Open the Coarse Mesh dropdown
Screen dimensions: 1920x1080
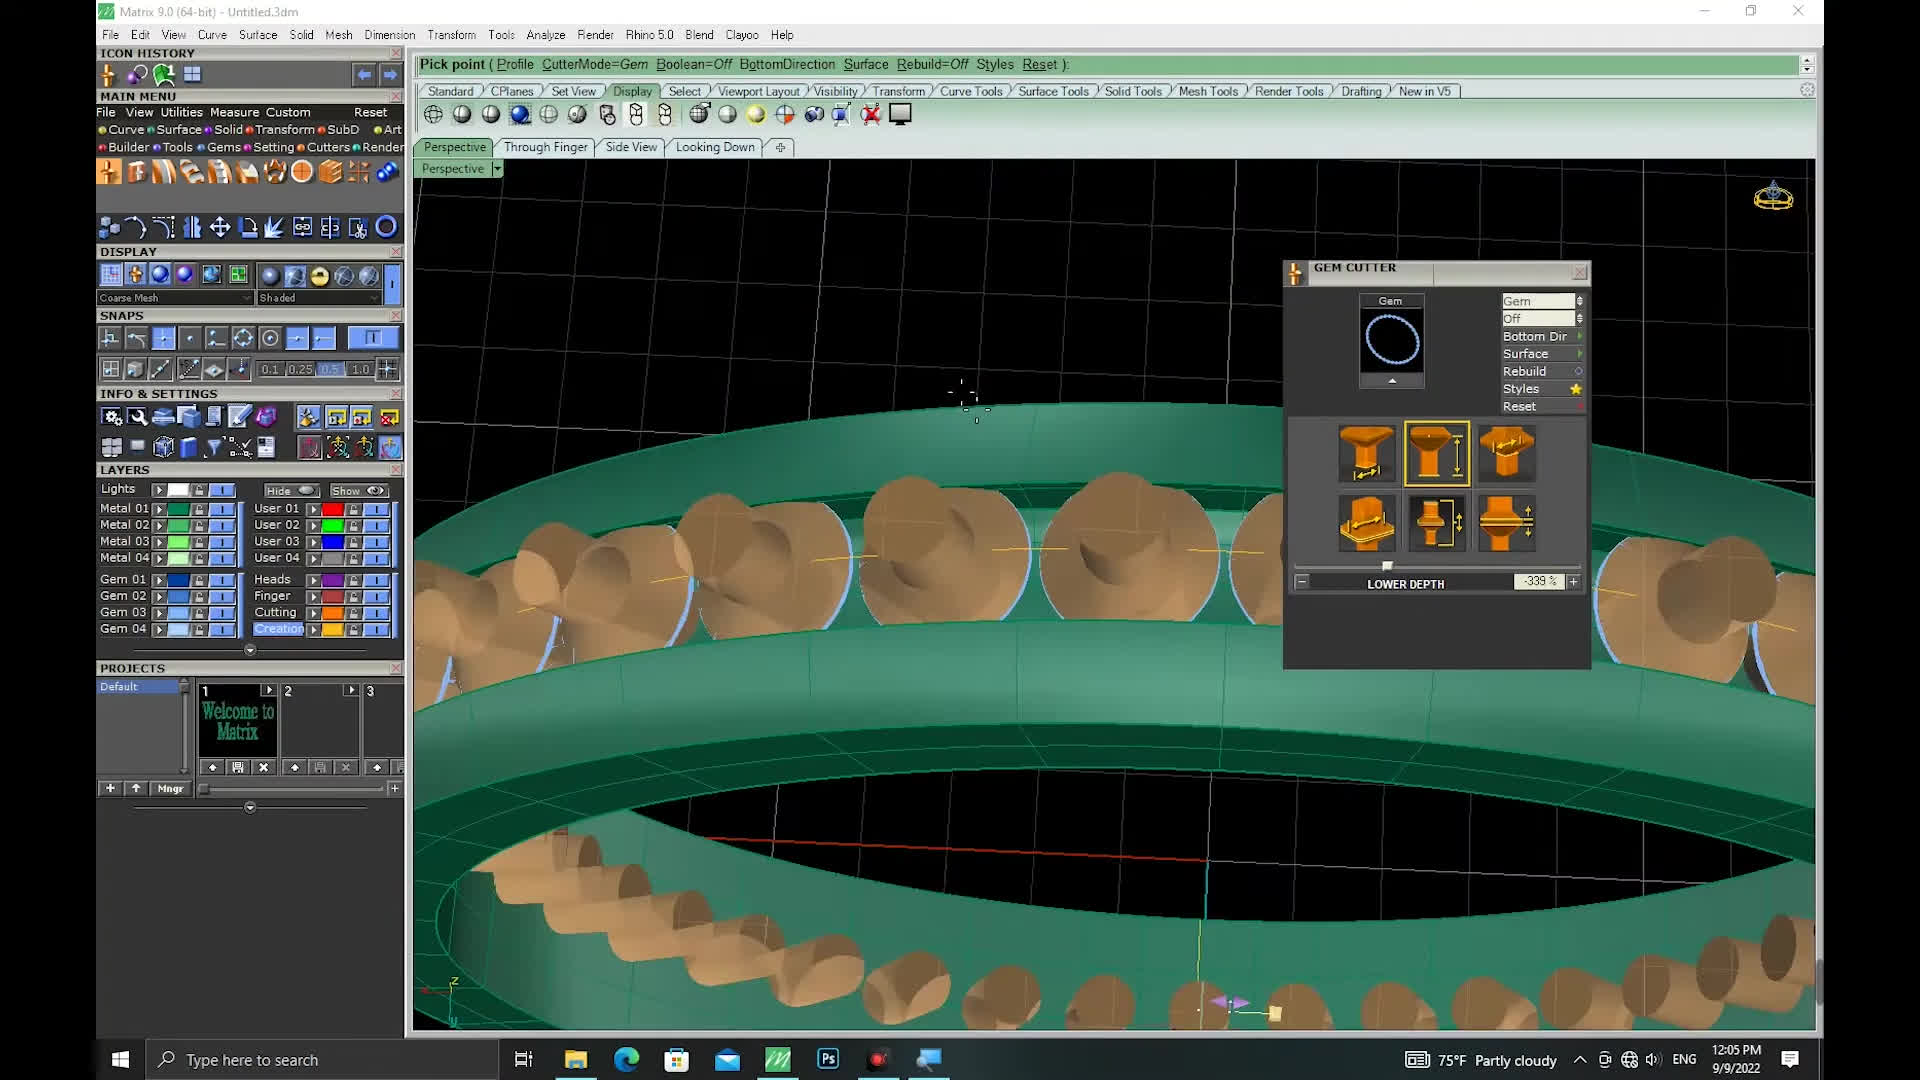[x=174, y=298]
